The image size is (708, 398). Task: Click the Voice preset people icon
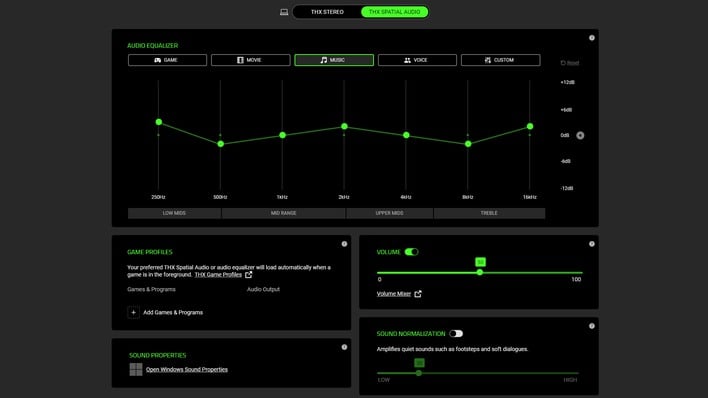click(407, 60)
